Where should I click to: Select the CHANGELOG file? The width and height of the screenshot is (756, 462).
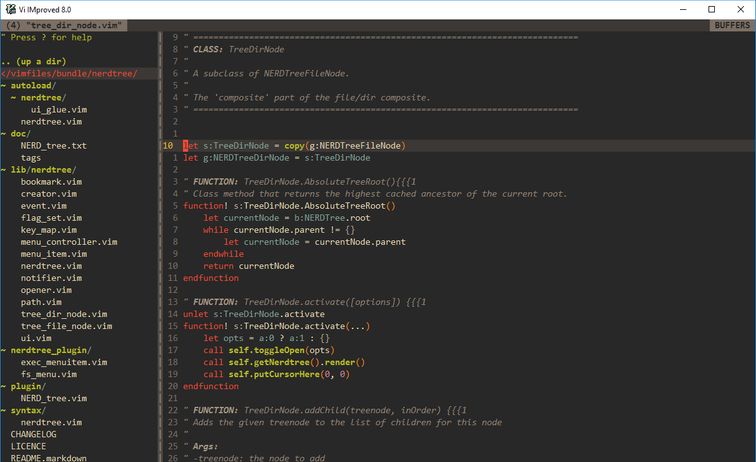point(33,434)
